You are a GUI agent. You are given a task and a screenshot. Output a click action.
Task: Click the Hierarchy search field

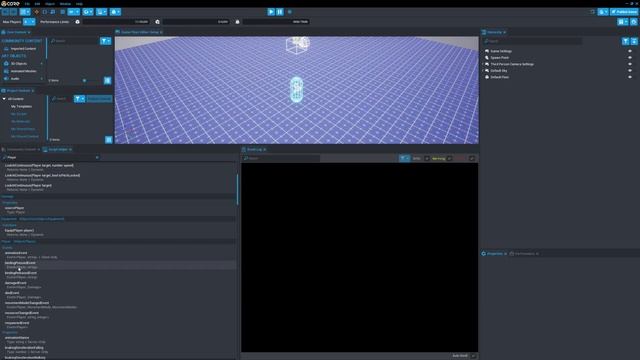click(532, 41)
